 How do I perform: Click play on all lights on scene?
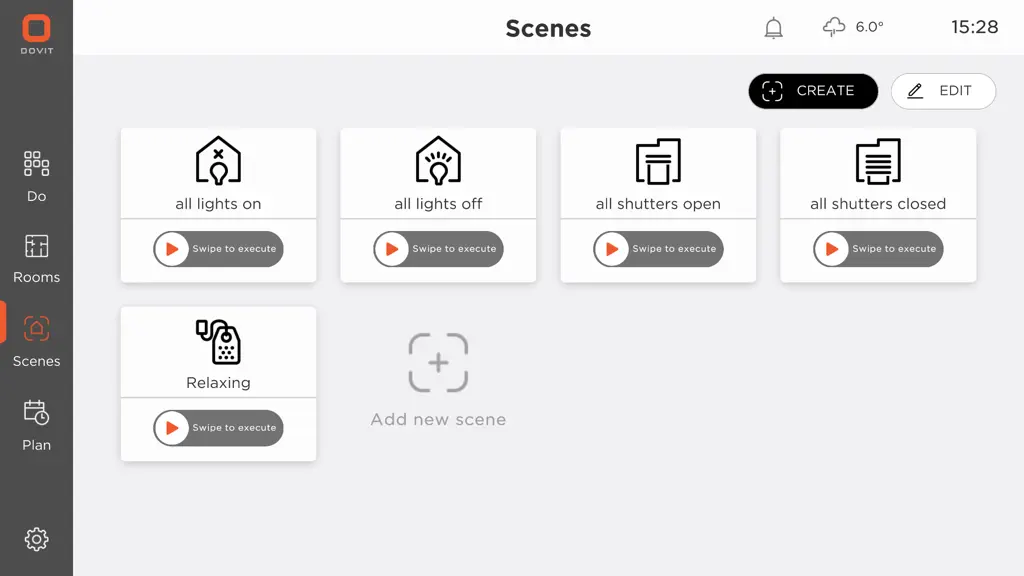[172, 249]
